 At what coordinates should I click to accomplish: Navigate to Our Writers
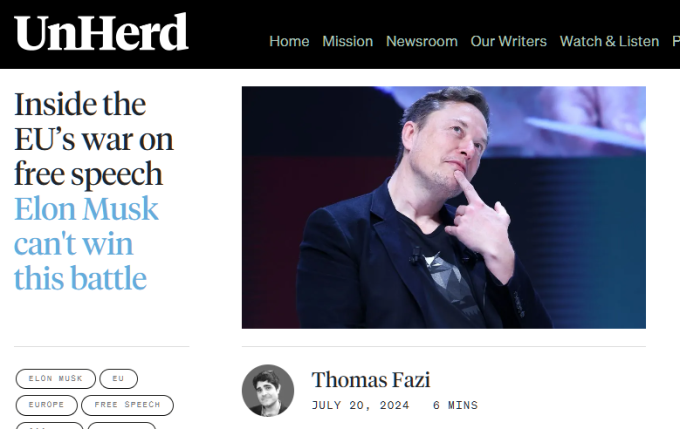point(508,41)
